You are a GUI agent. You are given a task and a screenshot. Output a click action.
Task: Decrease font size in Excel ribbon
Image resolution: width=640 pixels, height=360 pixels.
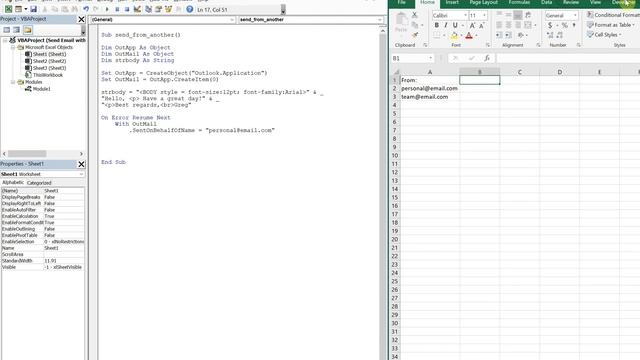(x=482, y=26)
